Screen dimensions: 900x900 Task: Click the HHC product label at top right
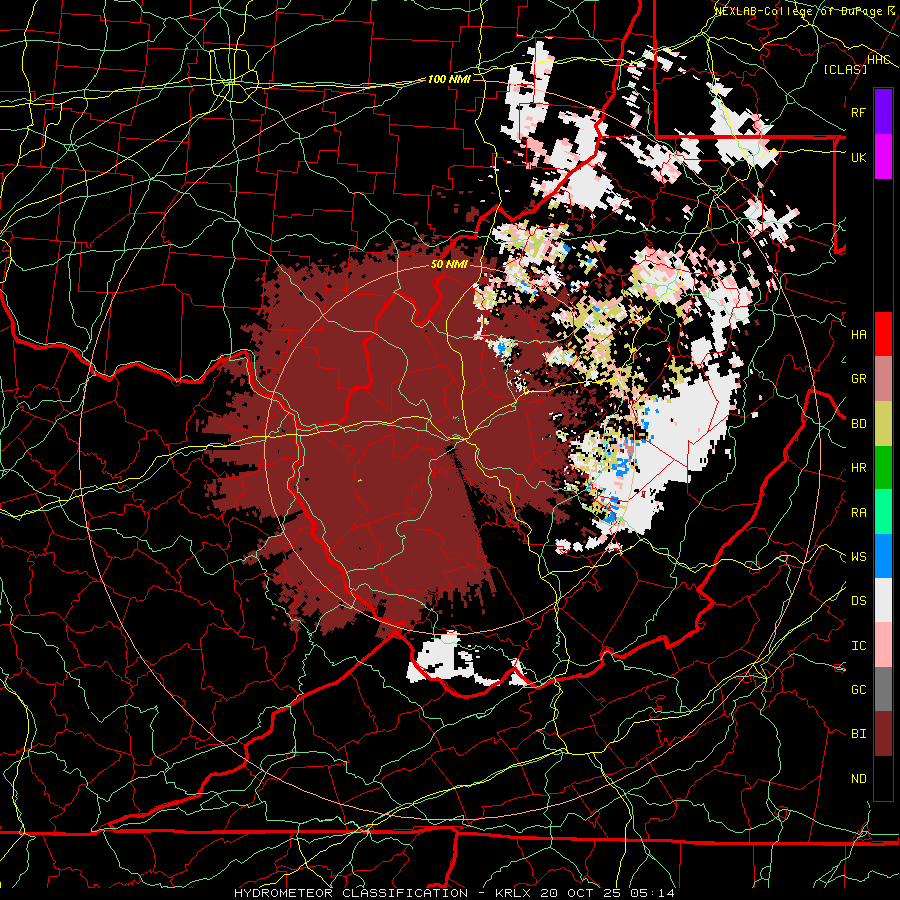pyautogui.click(x=879, y=60)
